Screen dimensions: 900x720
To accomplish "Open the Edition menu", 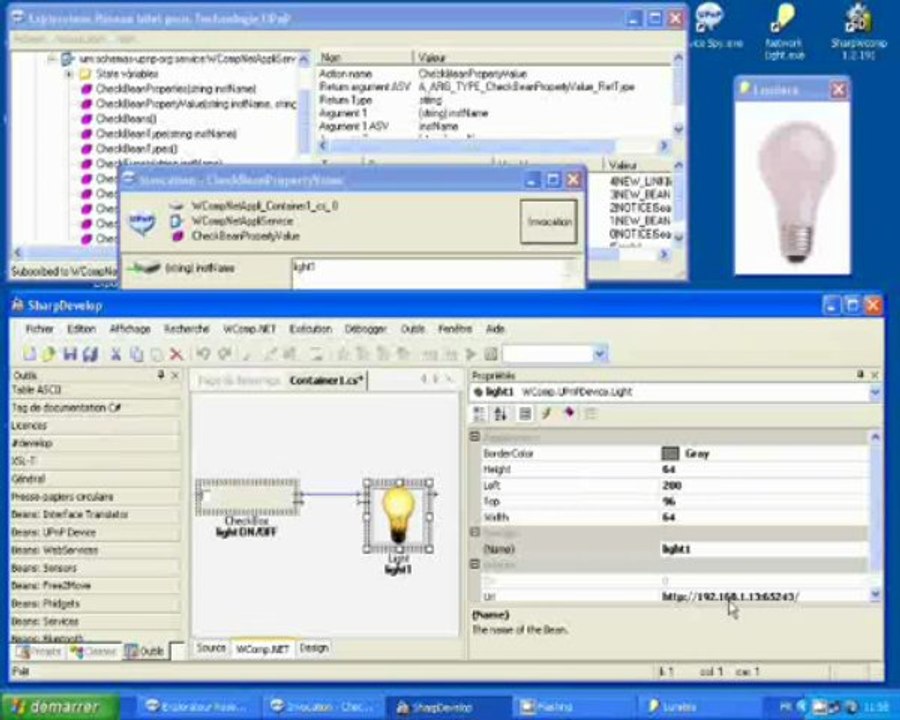I will [x=82, y=329].
